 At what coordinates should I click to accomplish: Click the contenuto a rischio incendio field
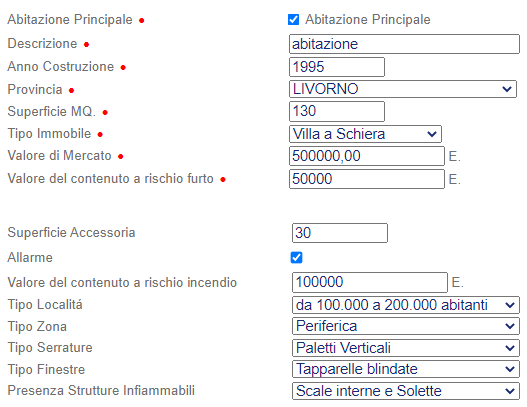click(x=370, y=282)
